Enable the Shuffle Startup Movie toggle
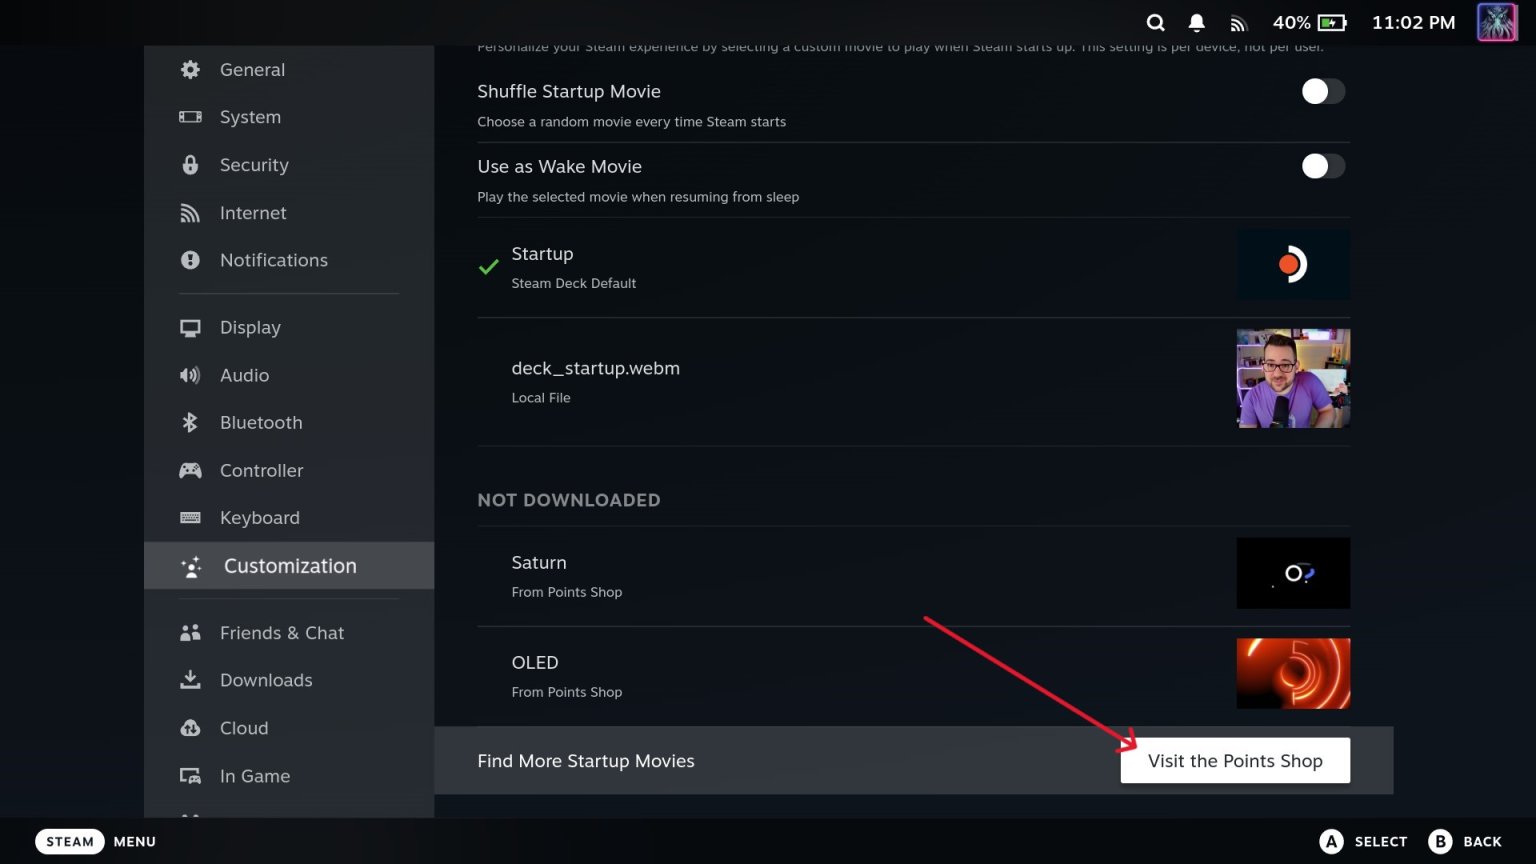 [x=1322, y=91]
